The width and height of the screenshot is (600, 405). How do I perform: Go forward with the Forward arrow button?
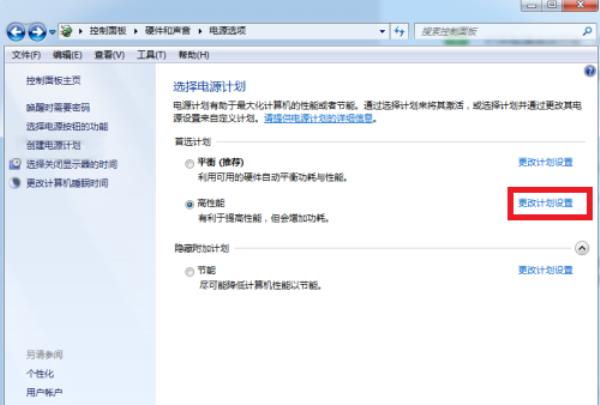click(37, 32)
